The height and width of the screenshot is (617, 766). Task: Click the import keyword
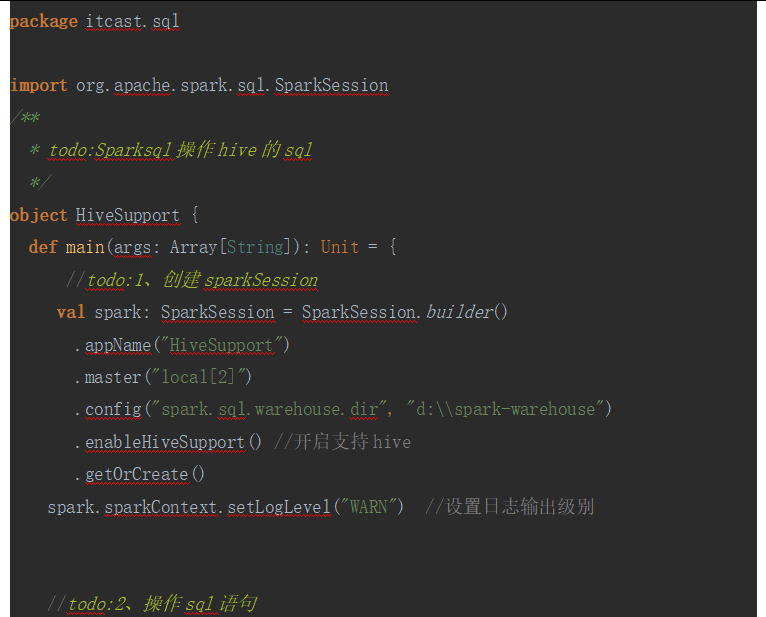click(39, 85)
